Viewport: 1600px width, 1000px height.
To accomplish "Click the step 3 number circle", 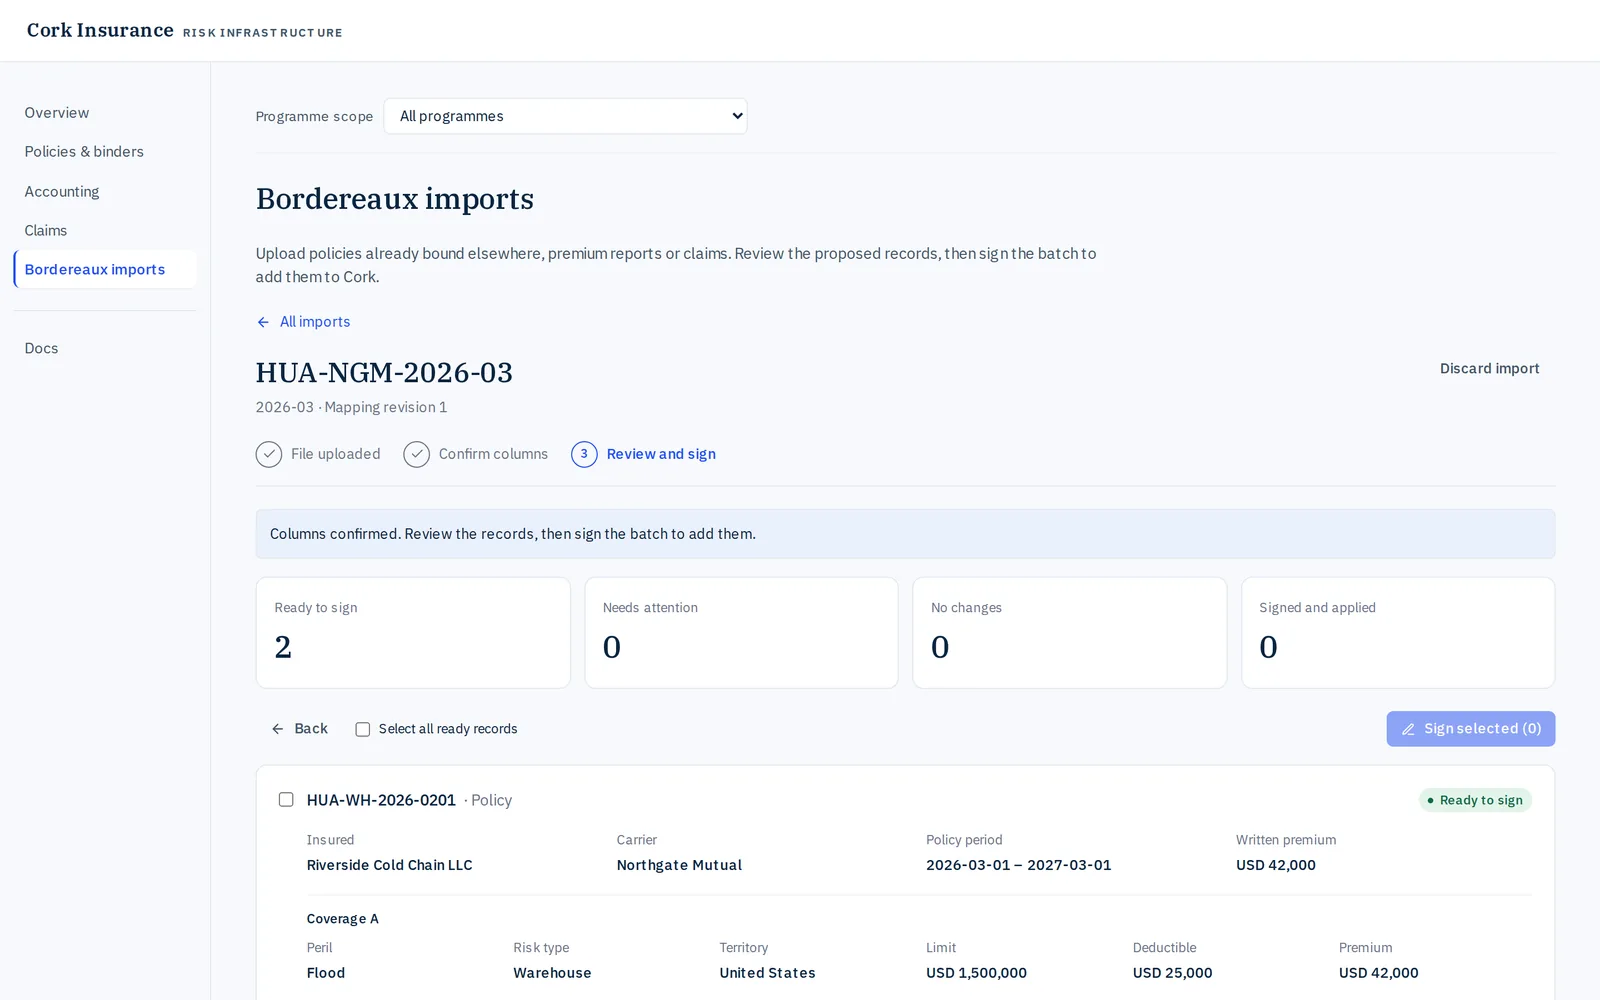I will [x=584, y=454].
